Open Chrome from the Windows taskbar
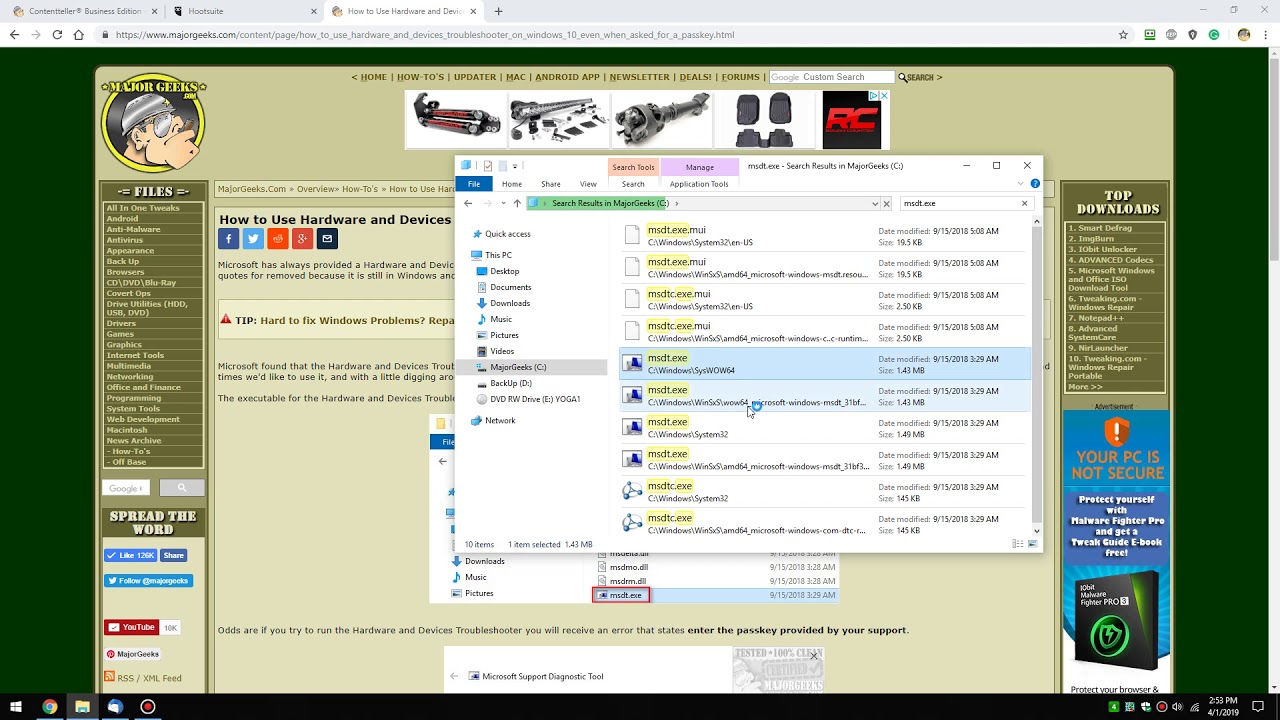Image resolution: width=1280 pixels, height=720 pixels. (x=49, y=707)
